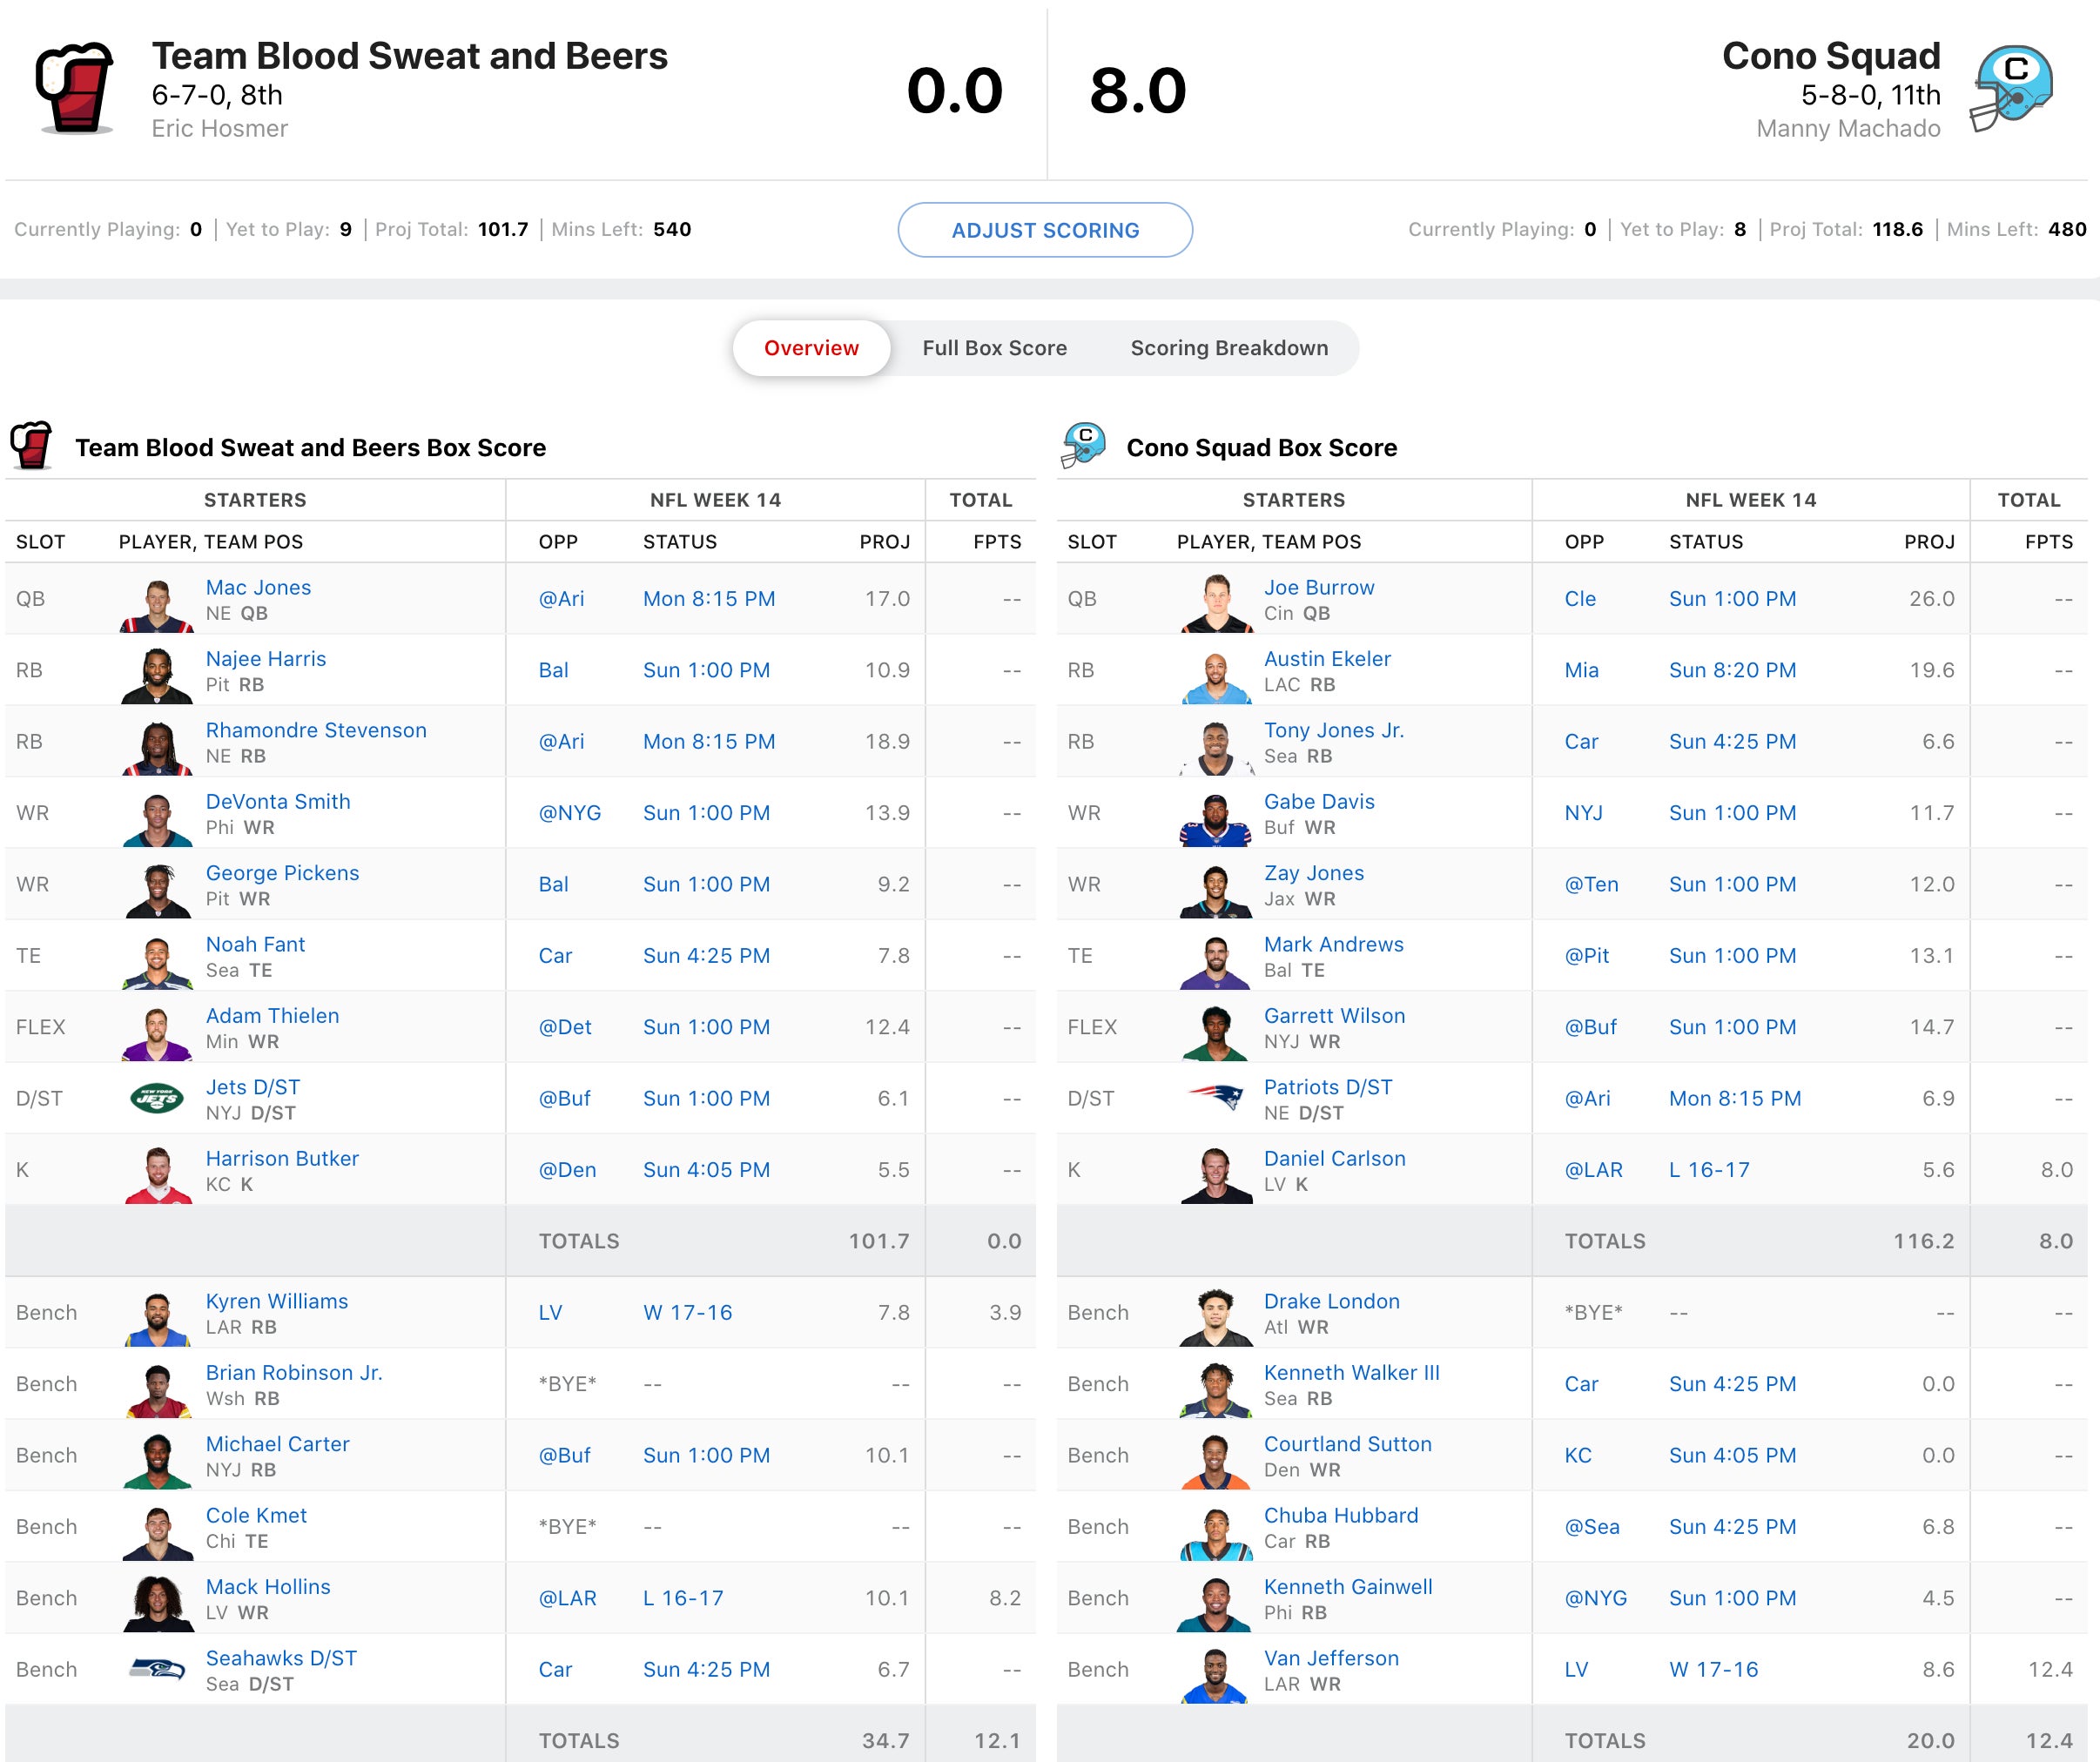This screenshot has width=2100, height=1762.
Task: Click the Patriots D/ST team logo
Action: [1216, 1099]
